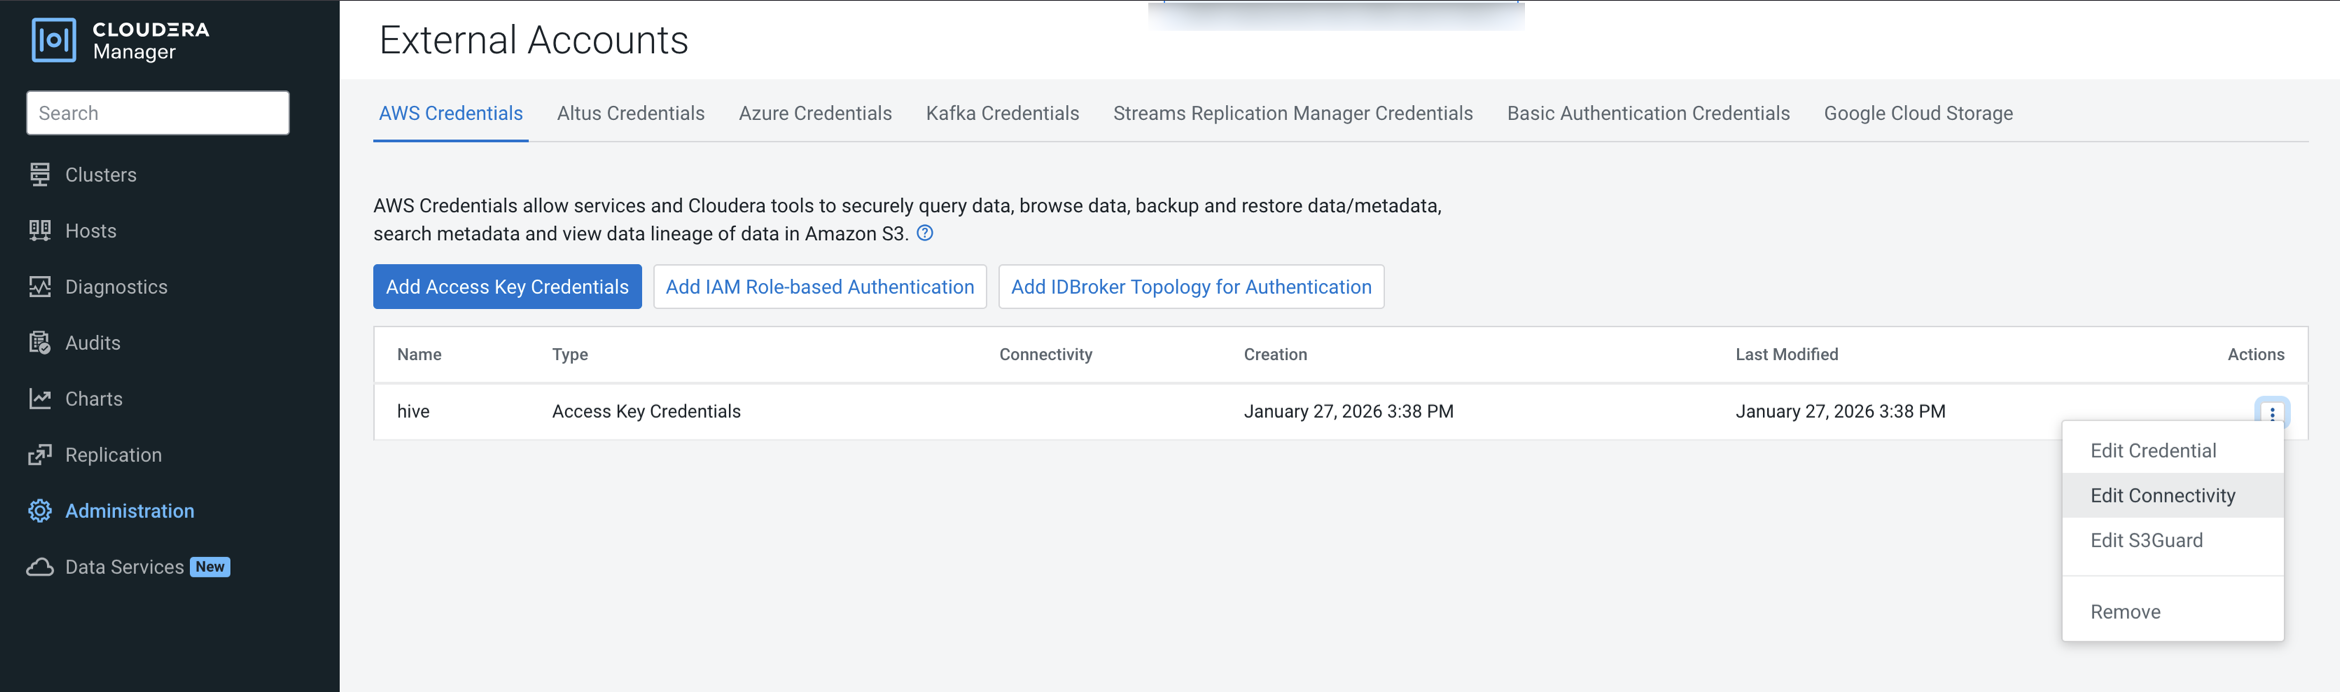Open Clusters via its sidebar icon

click(x=40, y=175)
